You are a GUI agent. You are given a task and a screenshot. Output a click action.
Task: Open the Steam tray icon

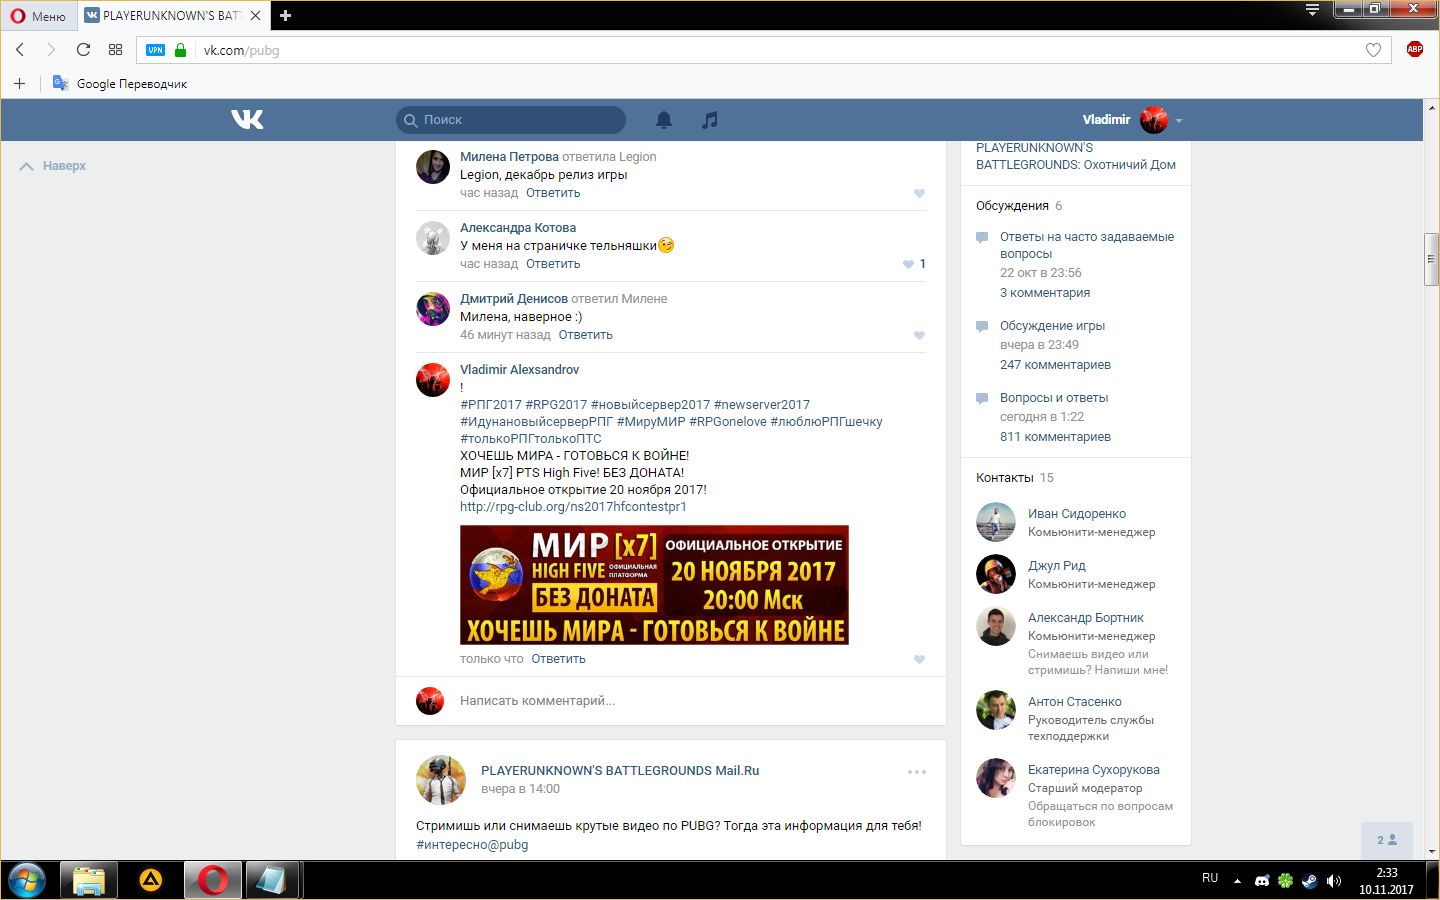[x=1310, y=881]
